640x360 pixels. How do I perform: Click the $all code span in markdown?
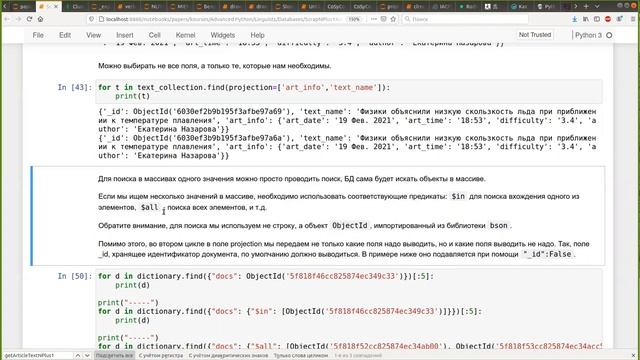pos(149,207)
